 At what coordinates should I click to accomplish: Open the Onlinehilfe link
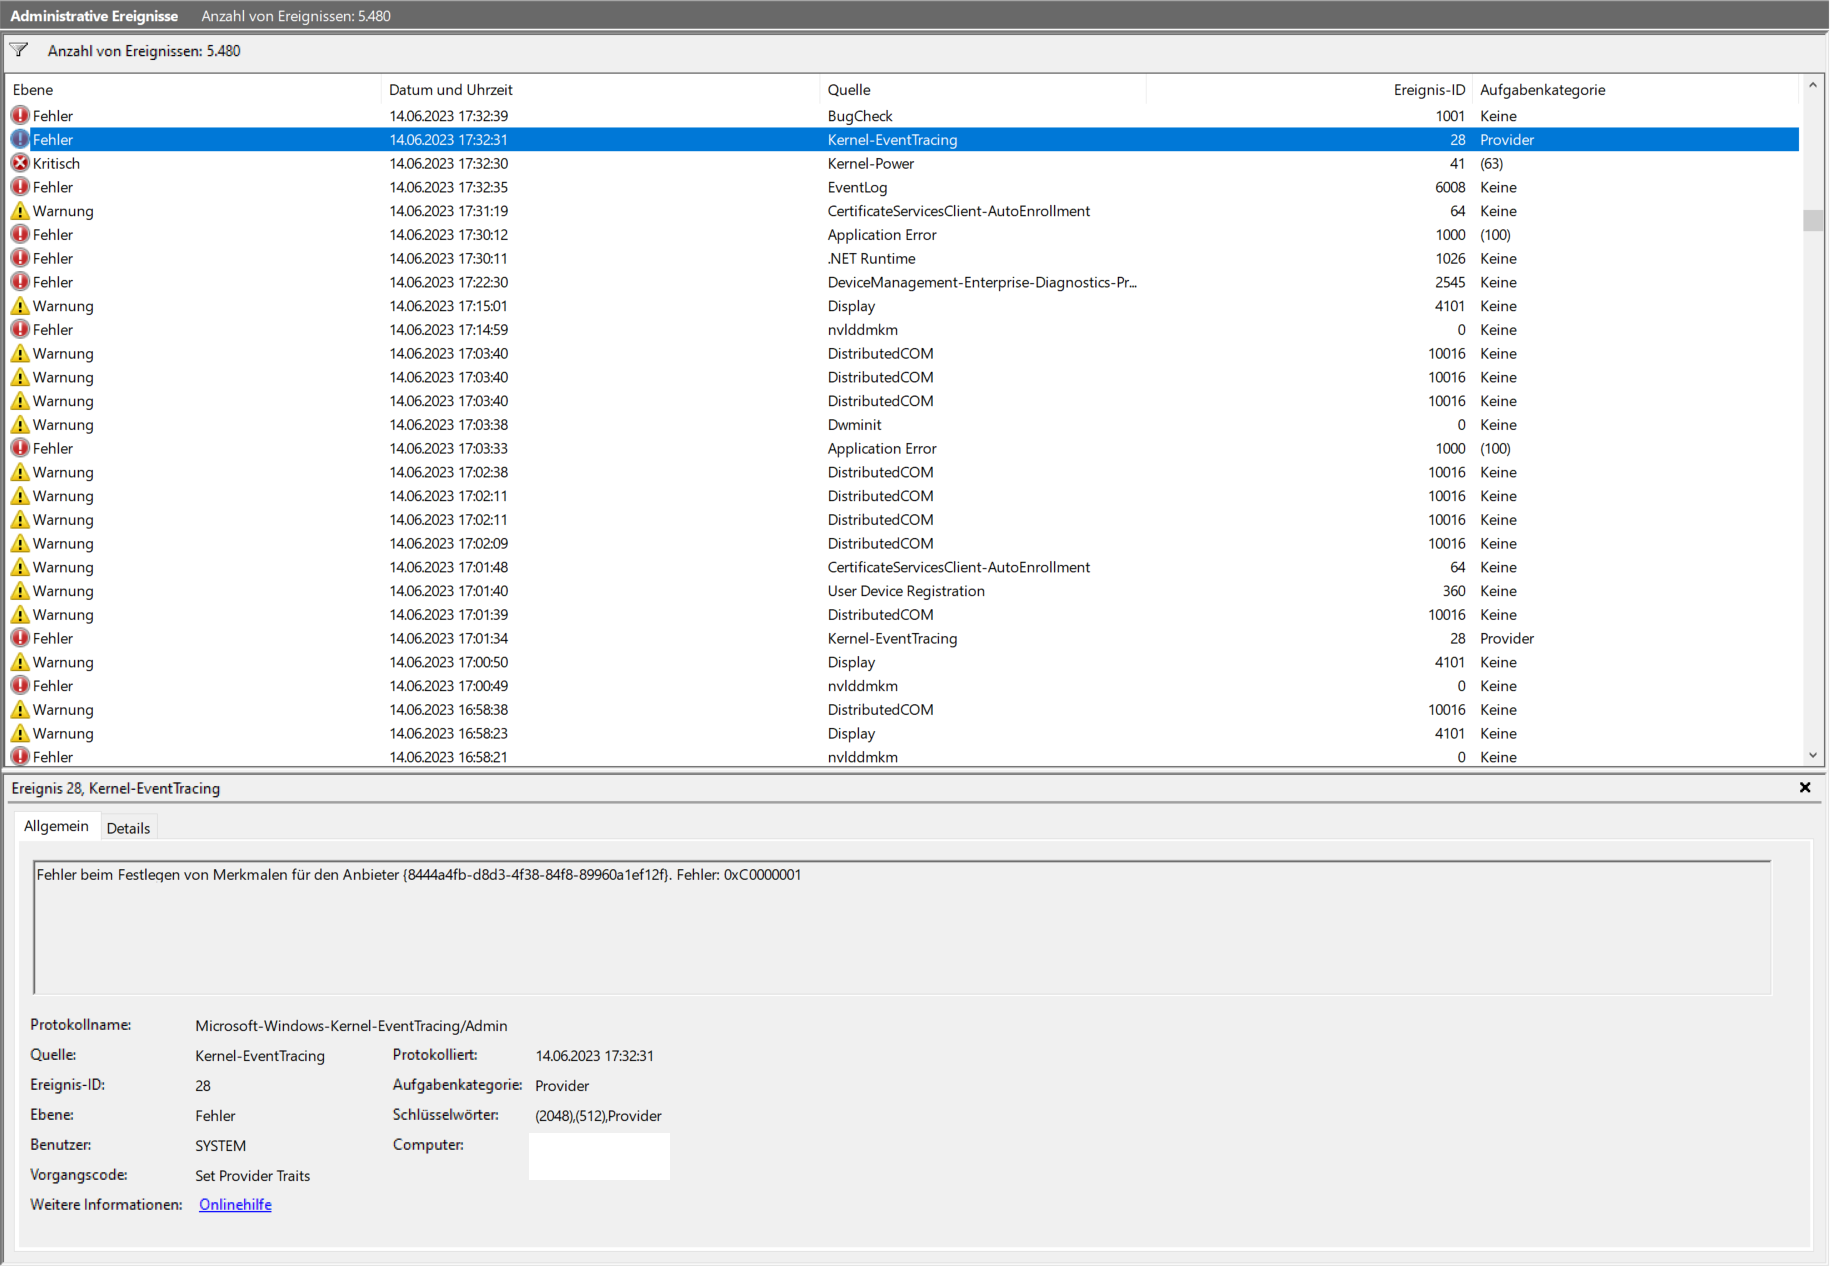[235, 1205]
